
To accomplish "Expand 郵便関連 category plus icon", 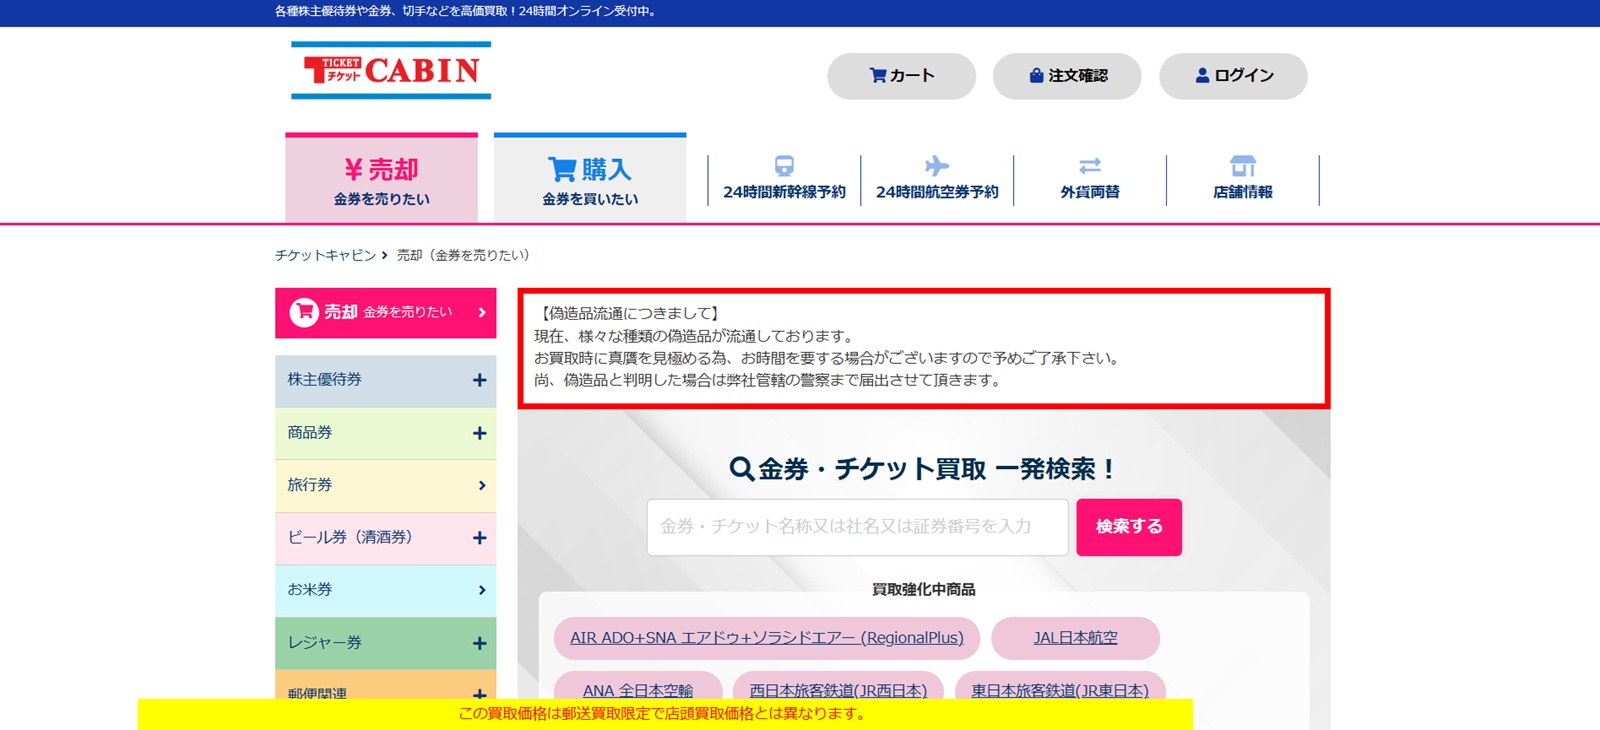I will (x=480, y=694).
